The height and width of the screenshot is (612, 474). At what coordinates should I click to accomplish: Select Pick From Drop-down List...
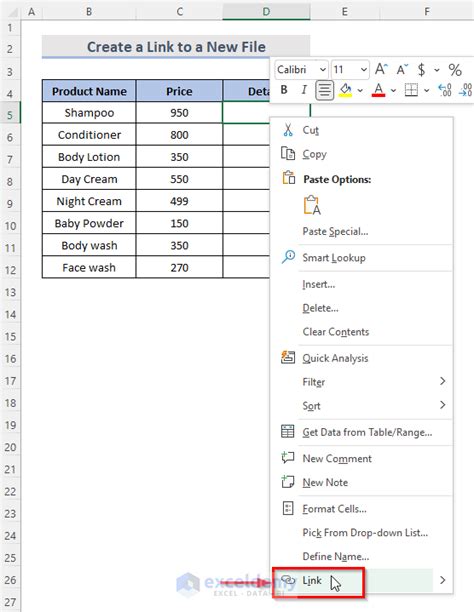pyautogui.click(x=362, y=532)
